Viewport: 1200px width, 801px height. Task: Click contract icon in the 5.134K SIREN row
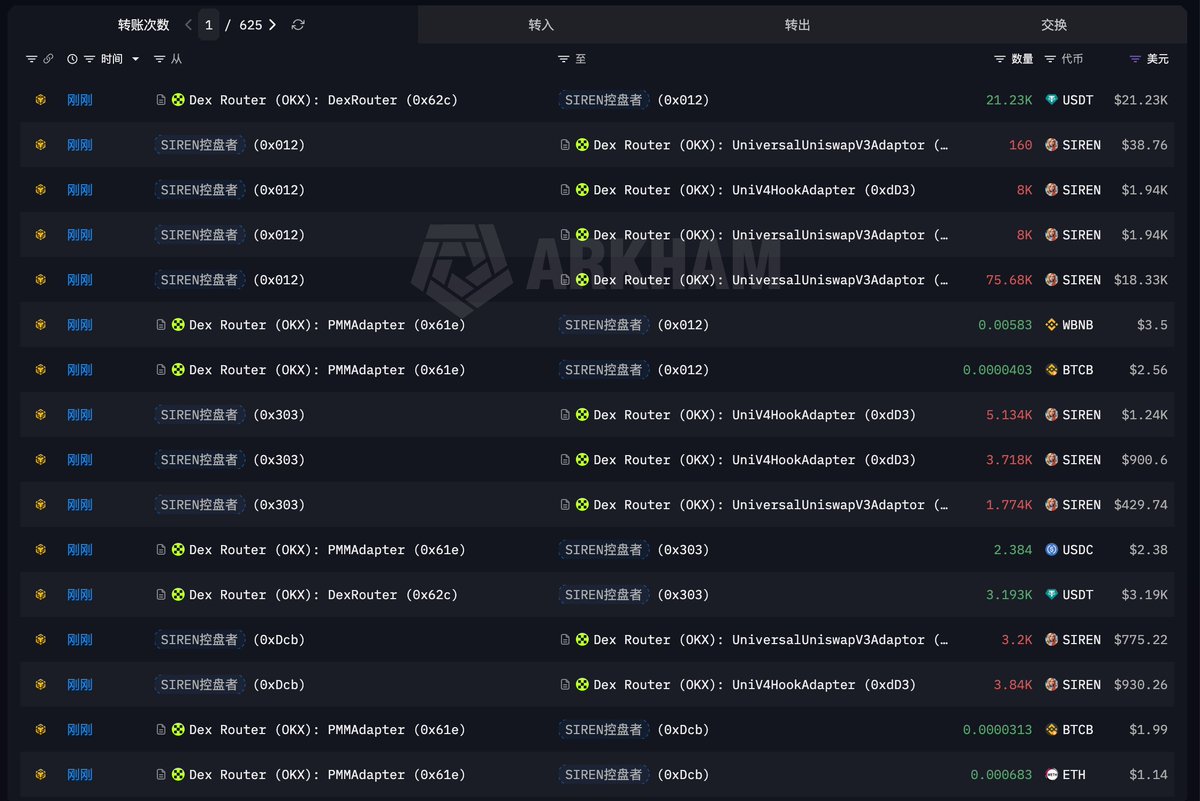click(x=565, y=415)
